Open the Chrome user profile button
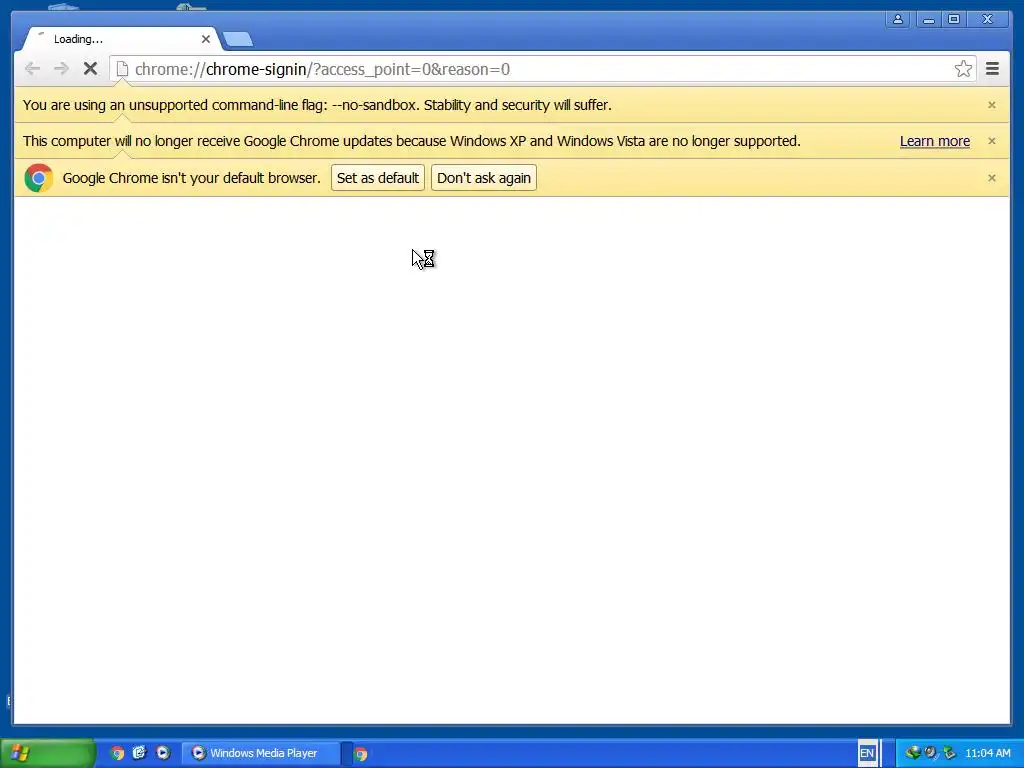The width and height of the screenshot is (1024, 768). [x=898, y=20]
